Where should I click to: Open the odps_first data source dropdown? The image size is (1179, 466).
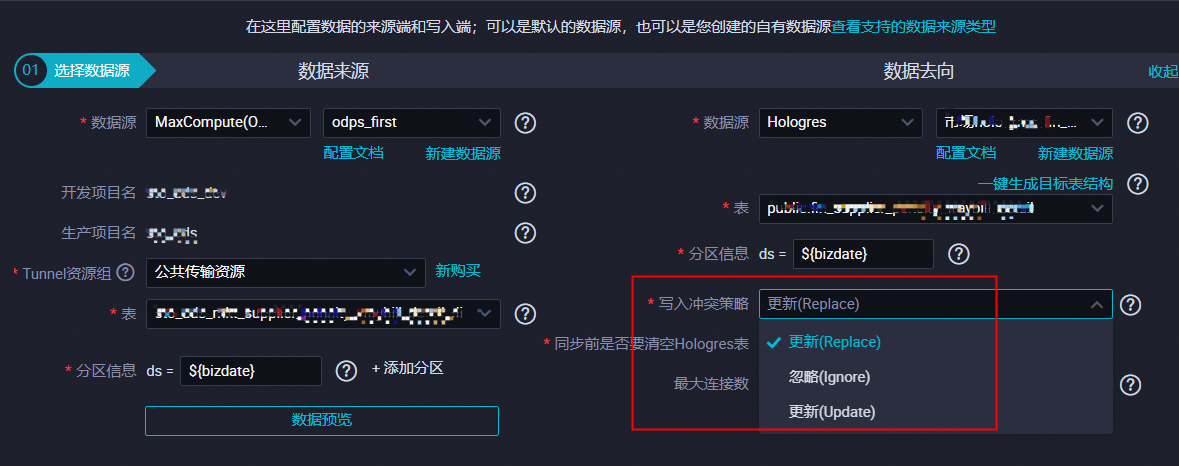[411, 123]
